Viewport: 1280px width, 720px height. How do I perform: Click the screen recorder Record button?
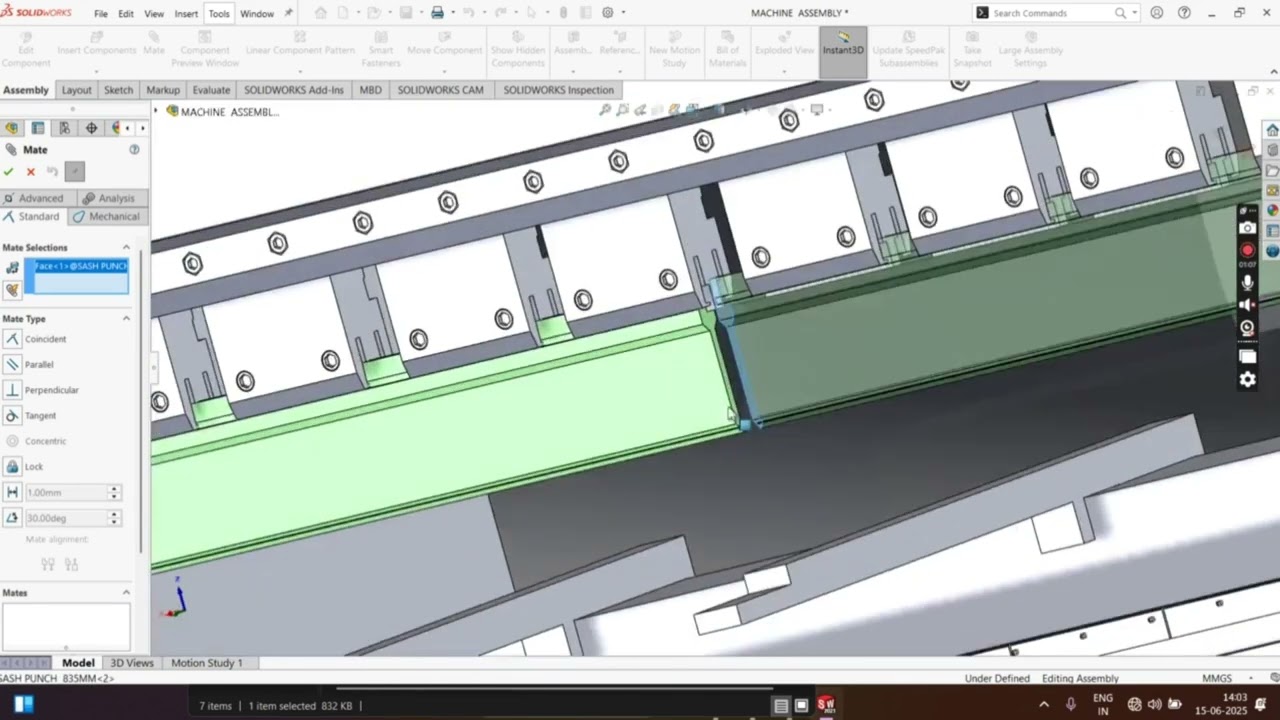click(x=1247, y=250)
